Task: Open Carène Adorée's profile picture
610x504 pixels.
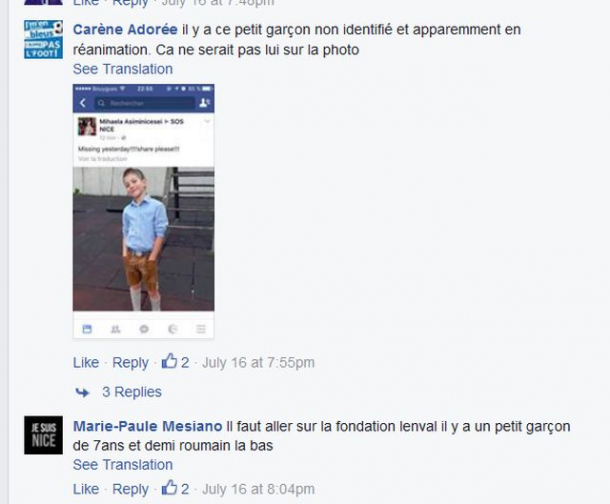Action: (x=43, y=39)
